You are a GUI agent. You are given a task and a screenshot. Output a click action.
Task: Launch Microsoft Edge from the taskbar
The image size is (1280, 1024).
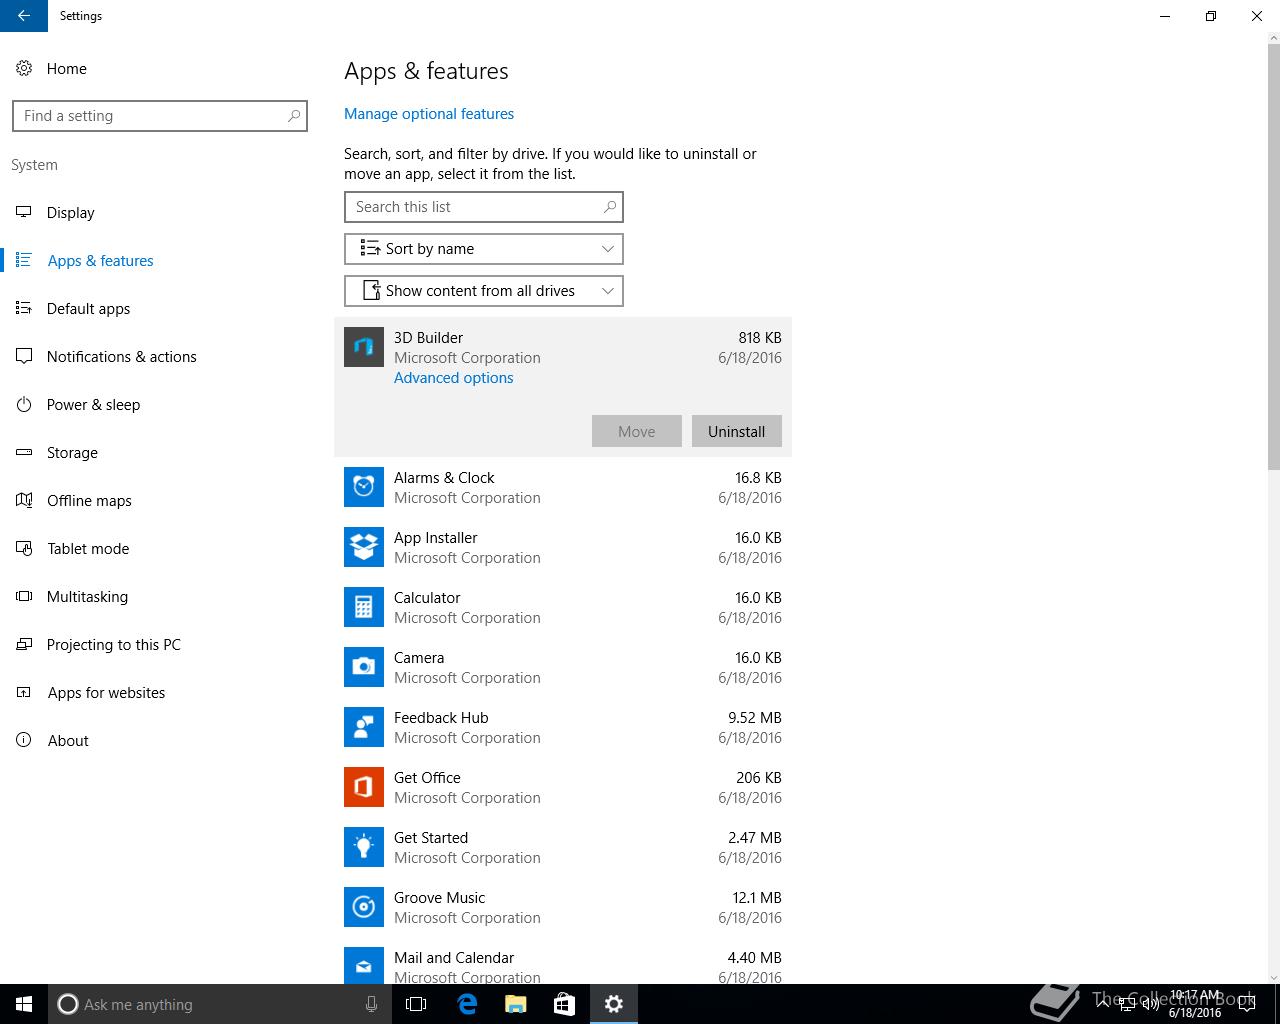point(467,1004)
